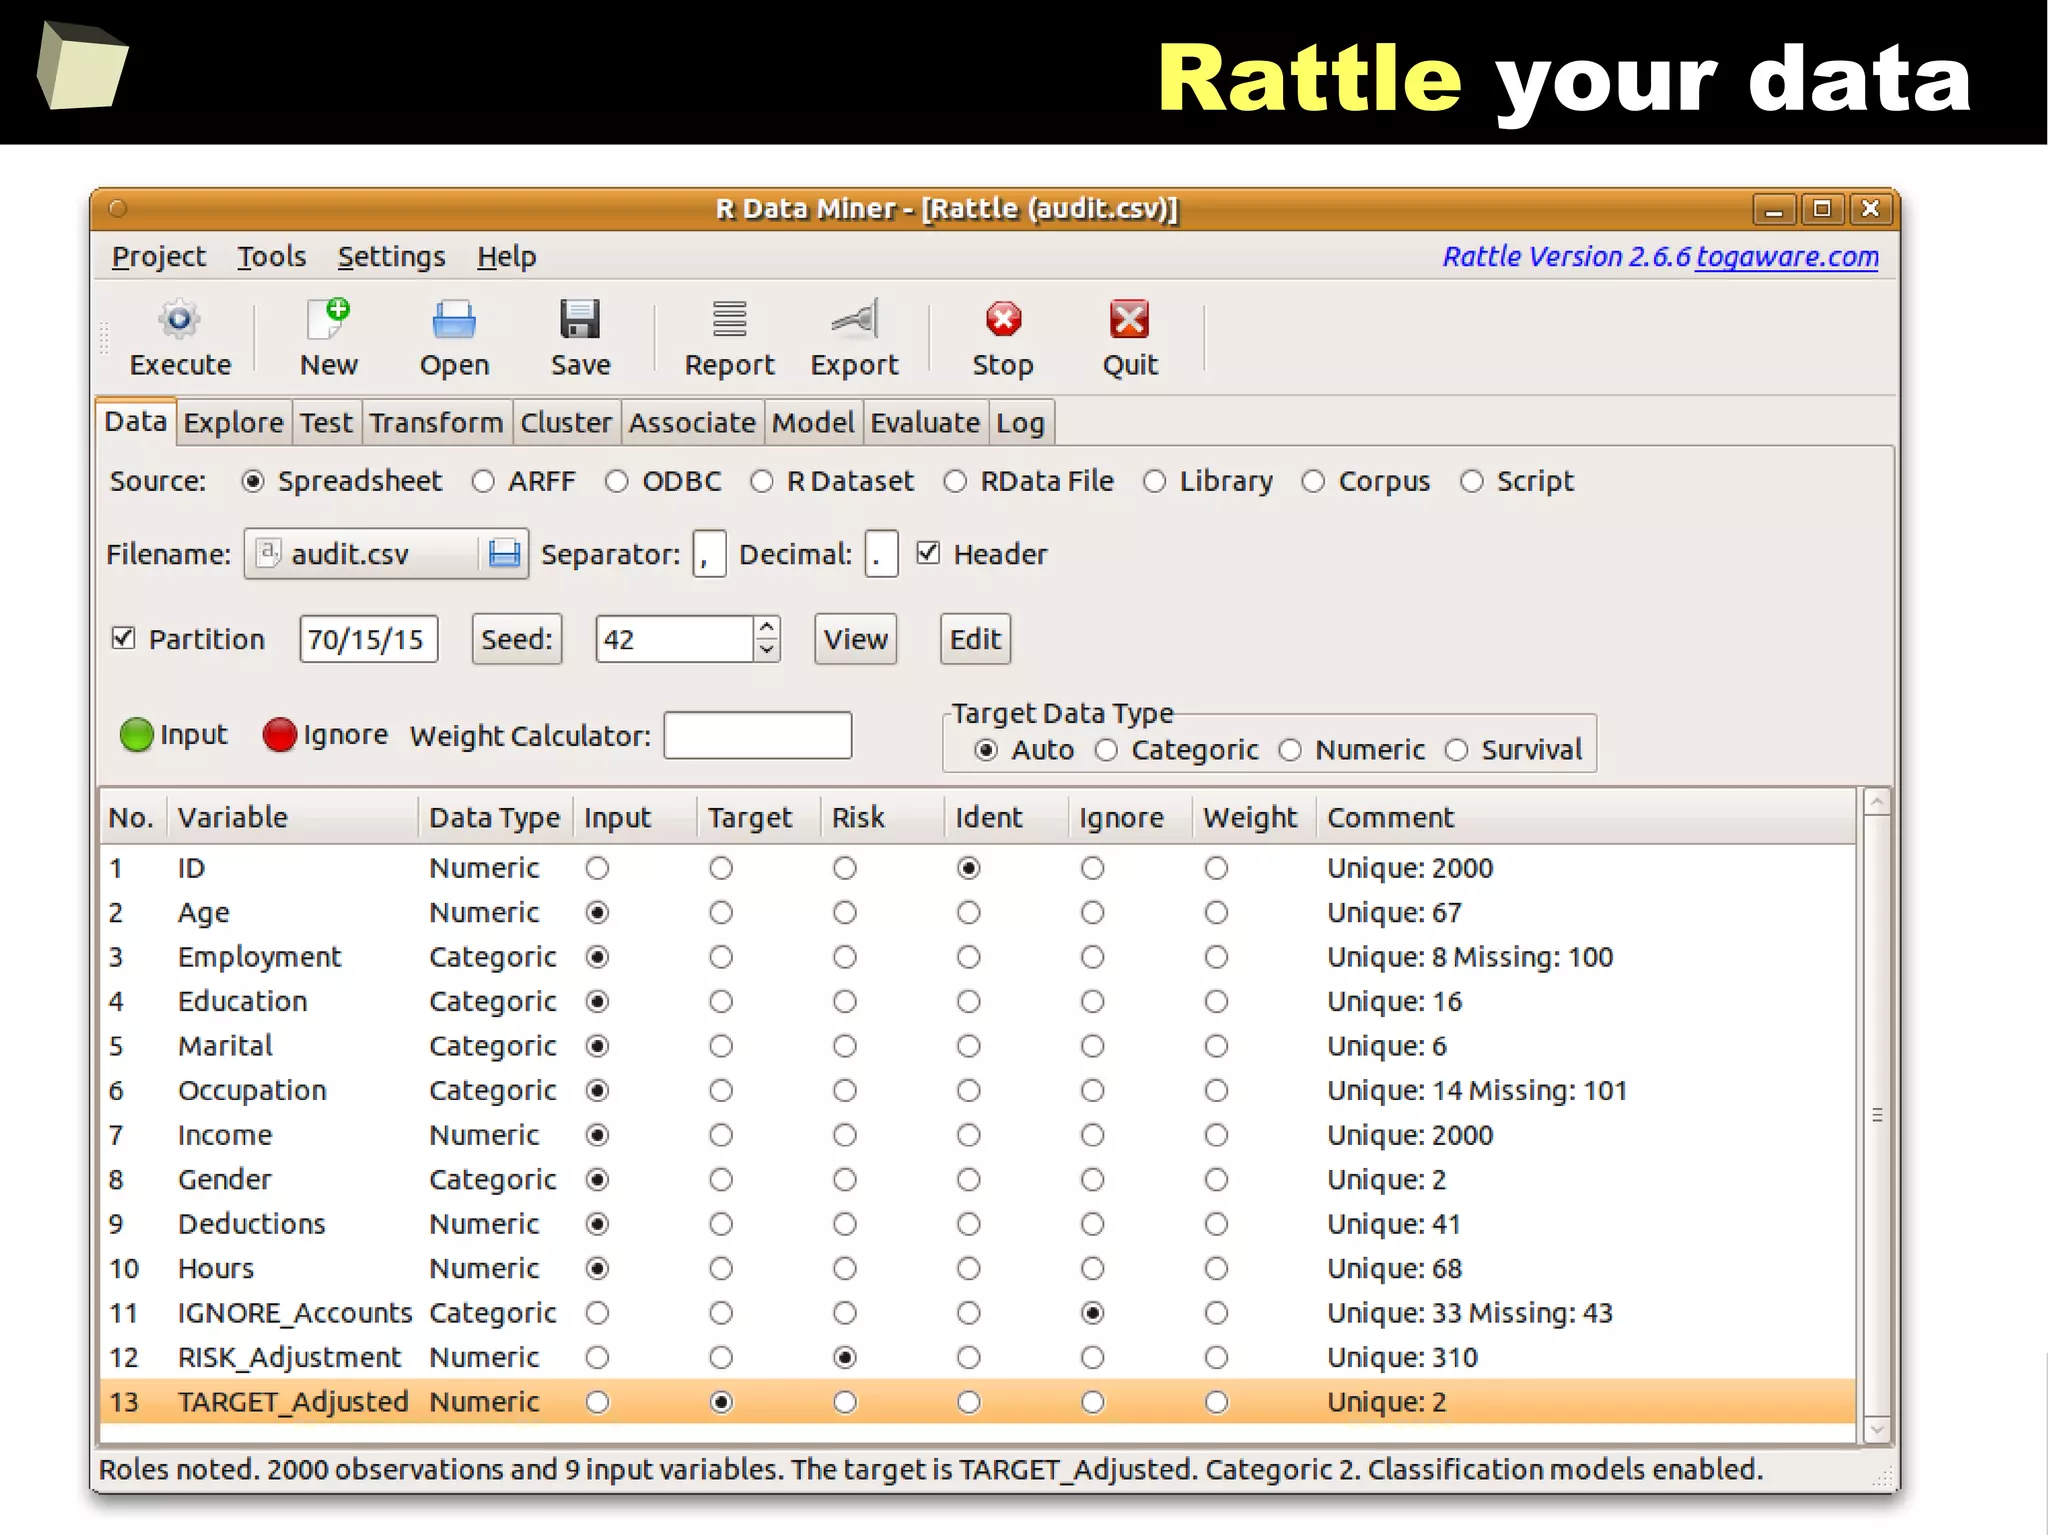This screenshot has width=2048, height=1535.
Task: Switch to the Log tab
Action: pyautogui.click(x=1020, y=423)
